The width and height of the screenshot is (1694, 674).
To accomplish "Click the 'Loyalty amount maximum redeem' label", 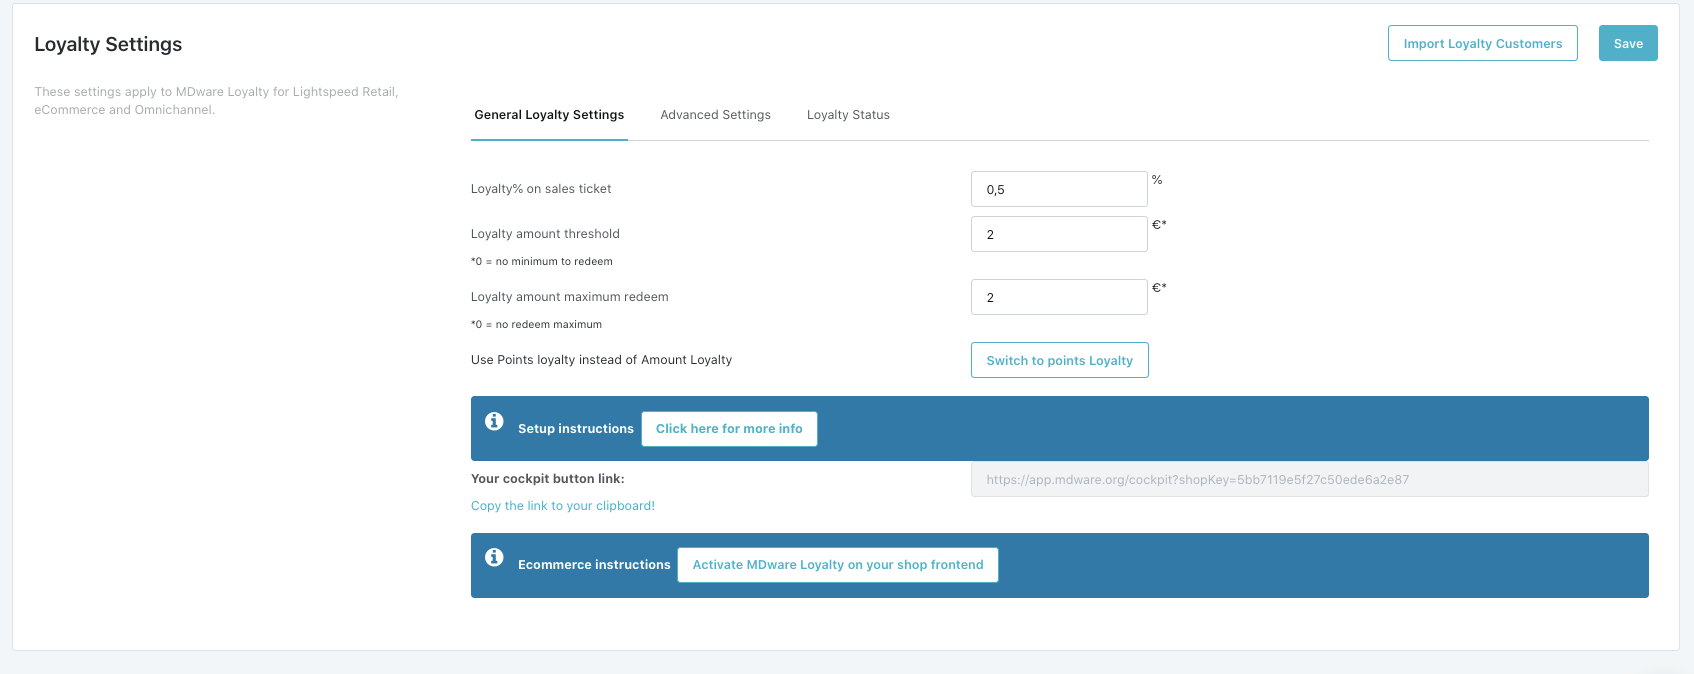I will (570, 297).
